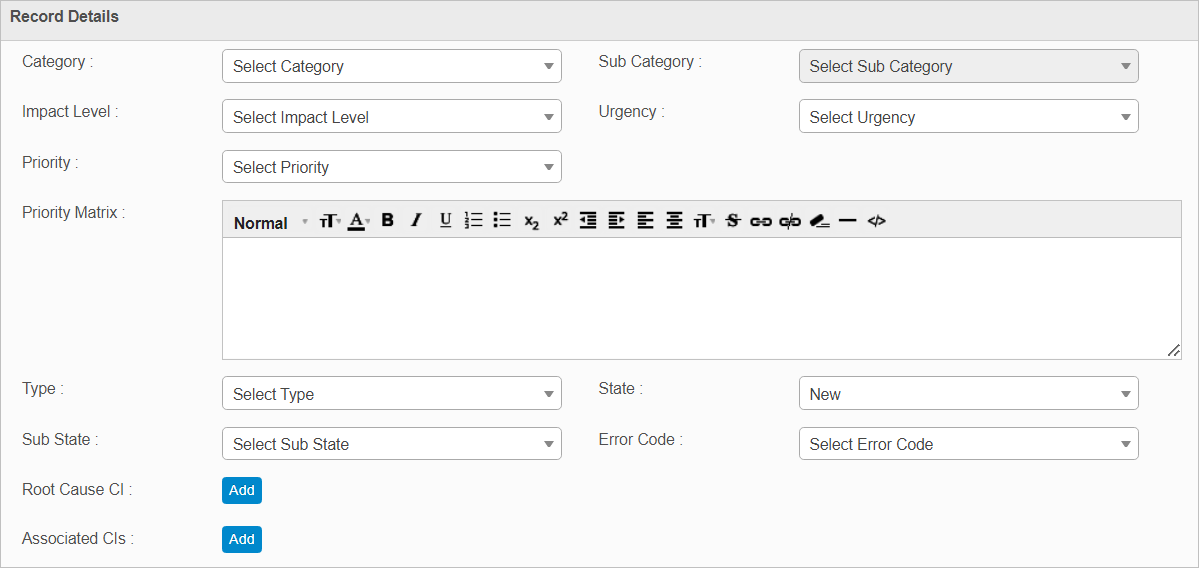Apply subscript formatting
The image size is (1199, 568).
531,222
